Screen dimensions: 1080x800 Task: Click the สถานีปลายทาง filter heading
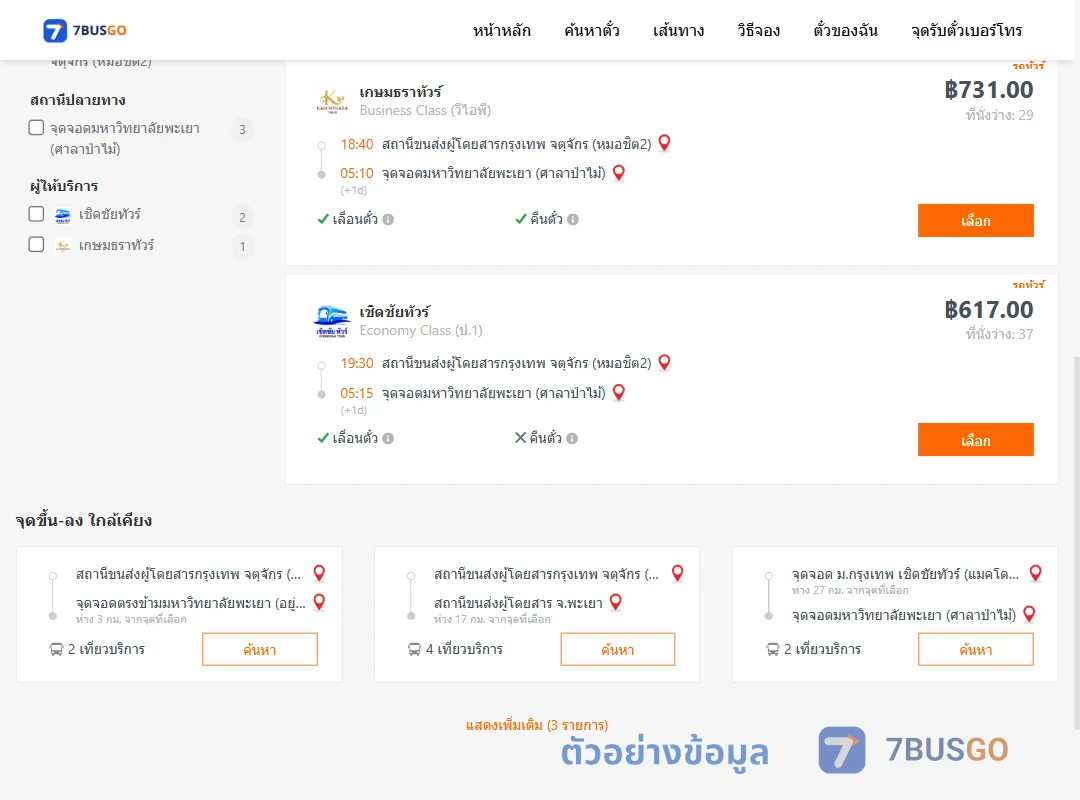78,100
